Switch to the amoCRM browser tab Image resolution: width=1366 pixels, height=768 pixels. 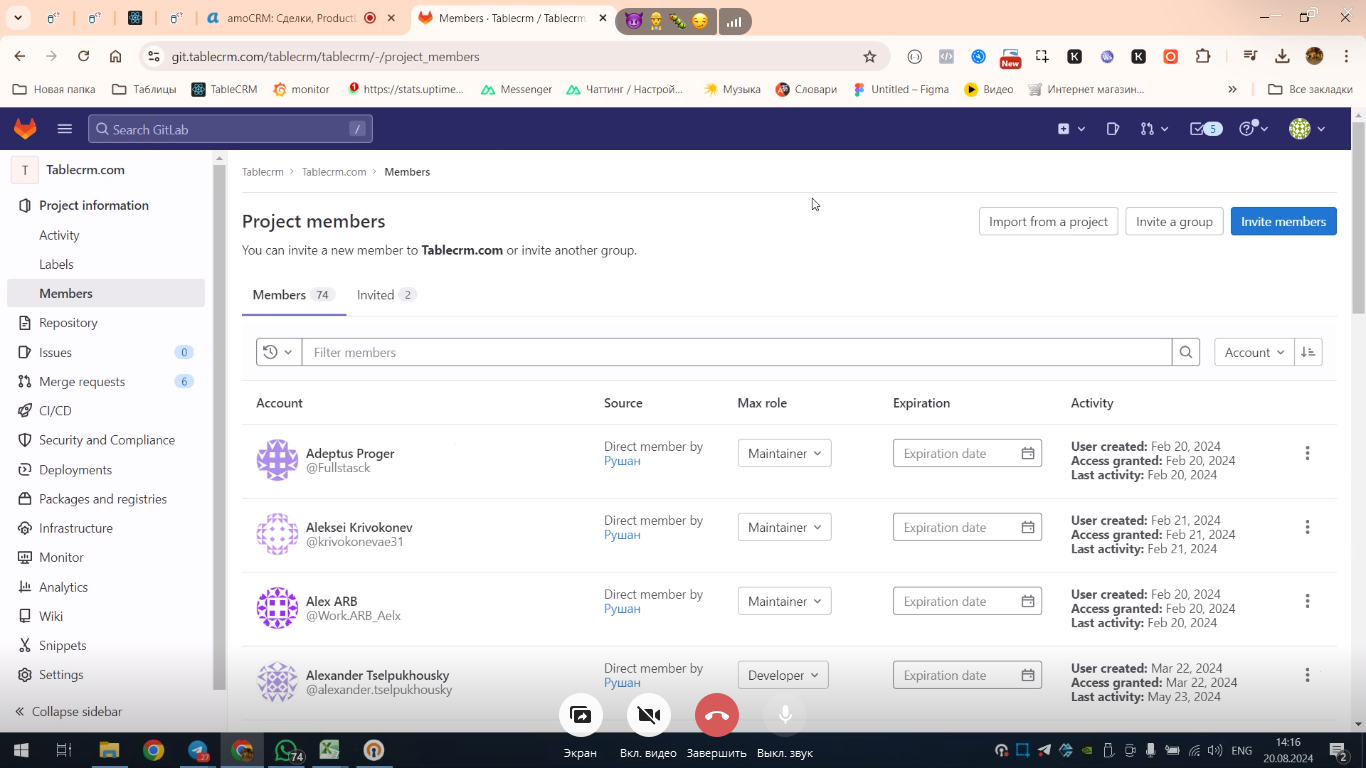(300, 18)
